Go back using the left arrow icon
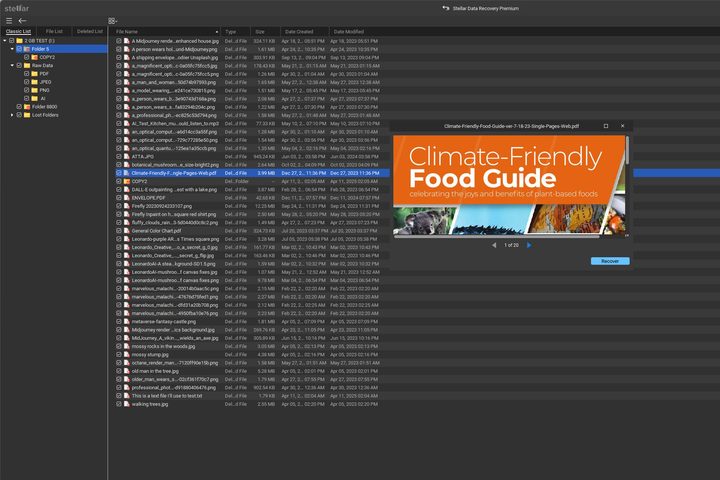Screen dimensions: 720x480 click(22, 21)
